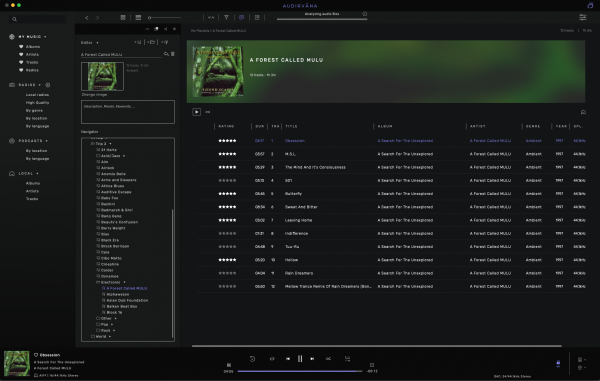The width and height of the screenshot is (600, 381).
Task: Open the Editor dropdown in playlist panel
Action: tap(90, 42)
